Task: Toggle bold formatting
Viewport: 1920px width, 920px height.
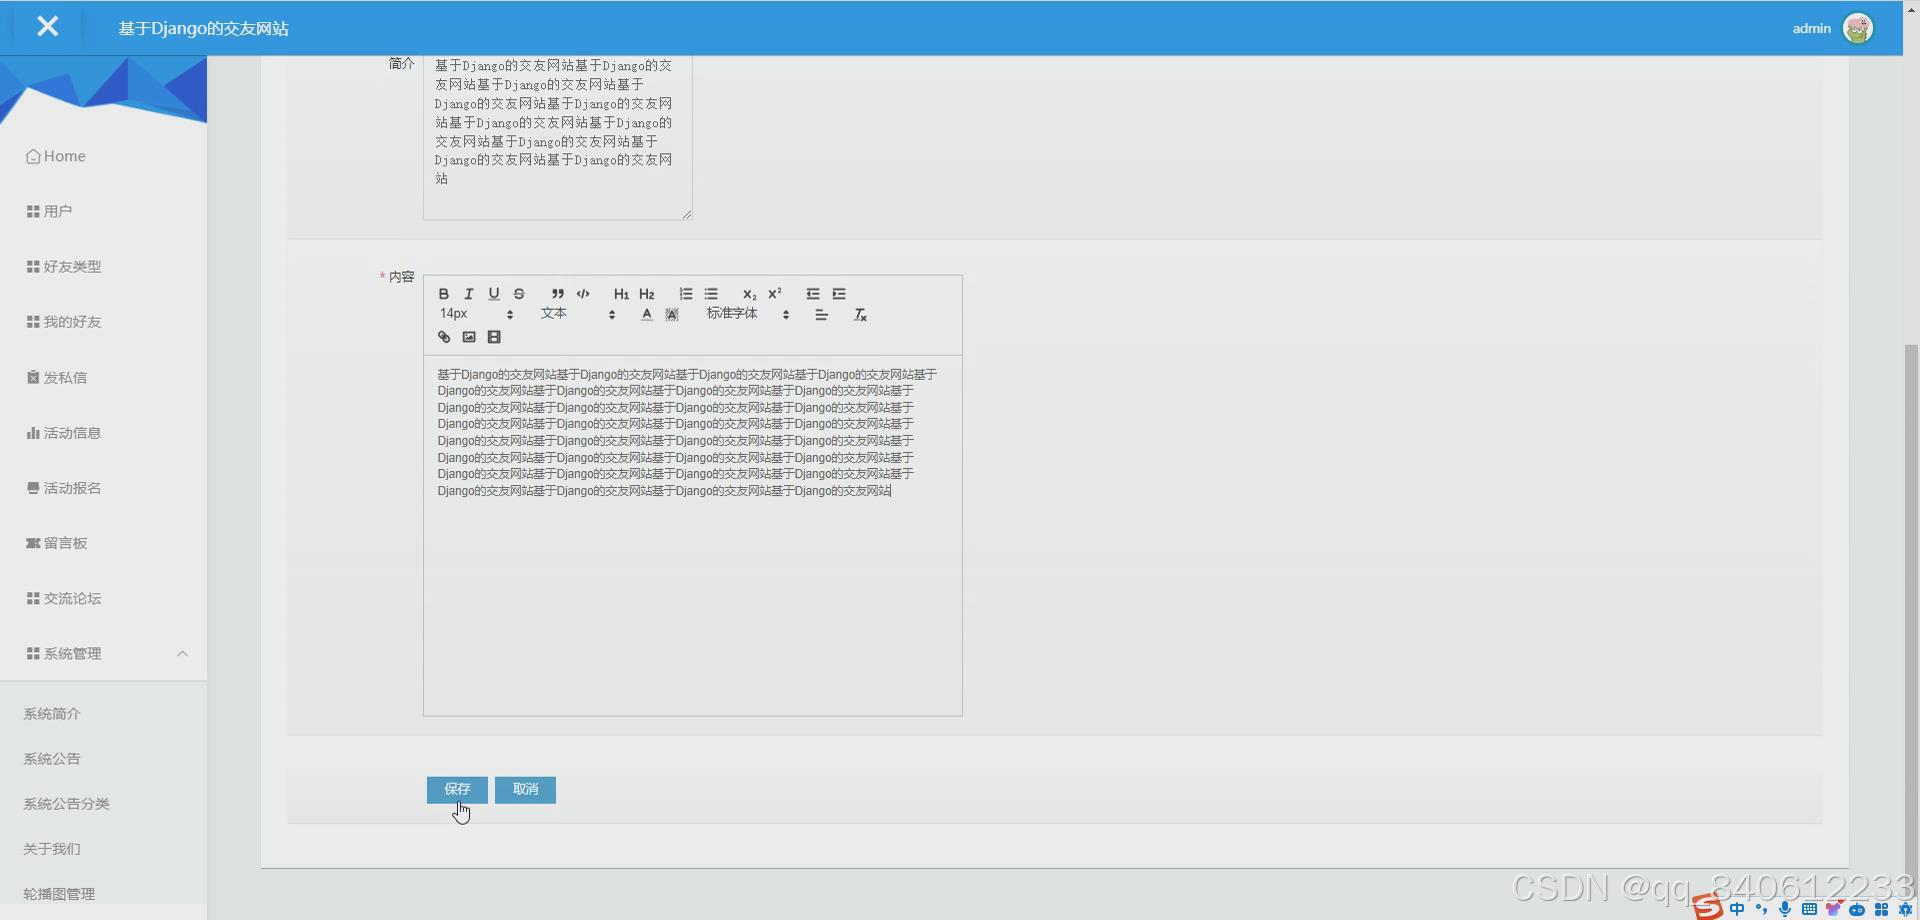Action: point(443,294)
